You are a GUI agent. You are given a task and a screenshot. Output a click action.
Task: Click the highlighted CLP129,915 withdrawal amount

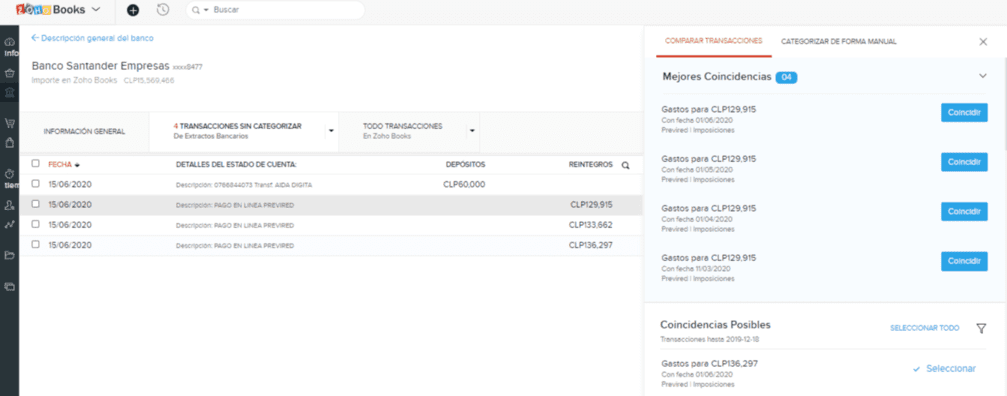click(x=591, y=205)
